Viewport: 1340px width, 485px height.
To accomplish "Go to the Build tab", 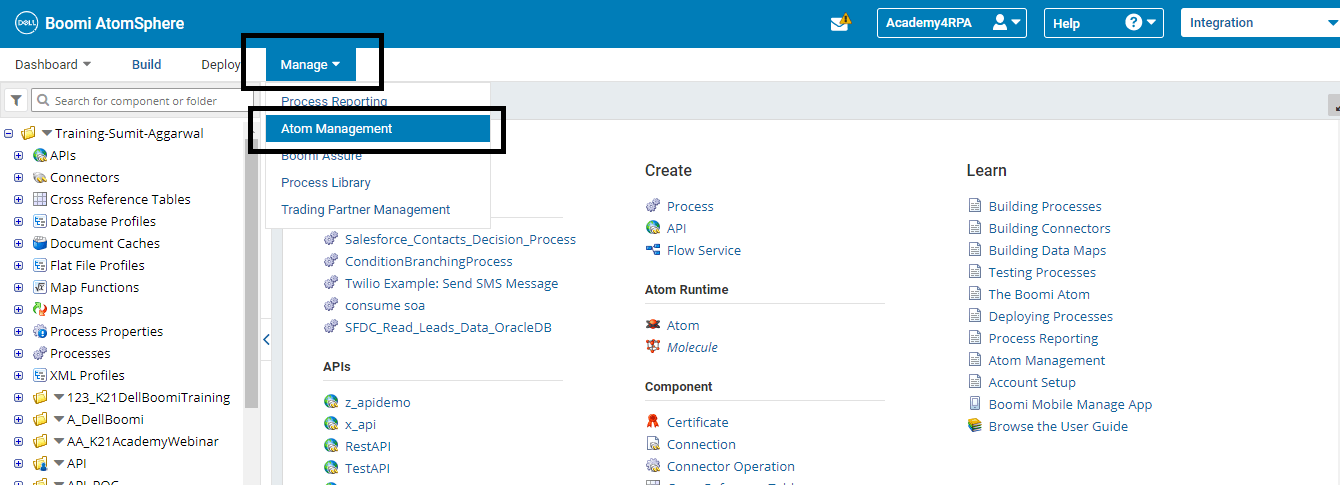I will pos(146,64).
